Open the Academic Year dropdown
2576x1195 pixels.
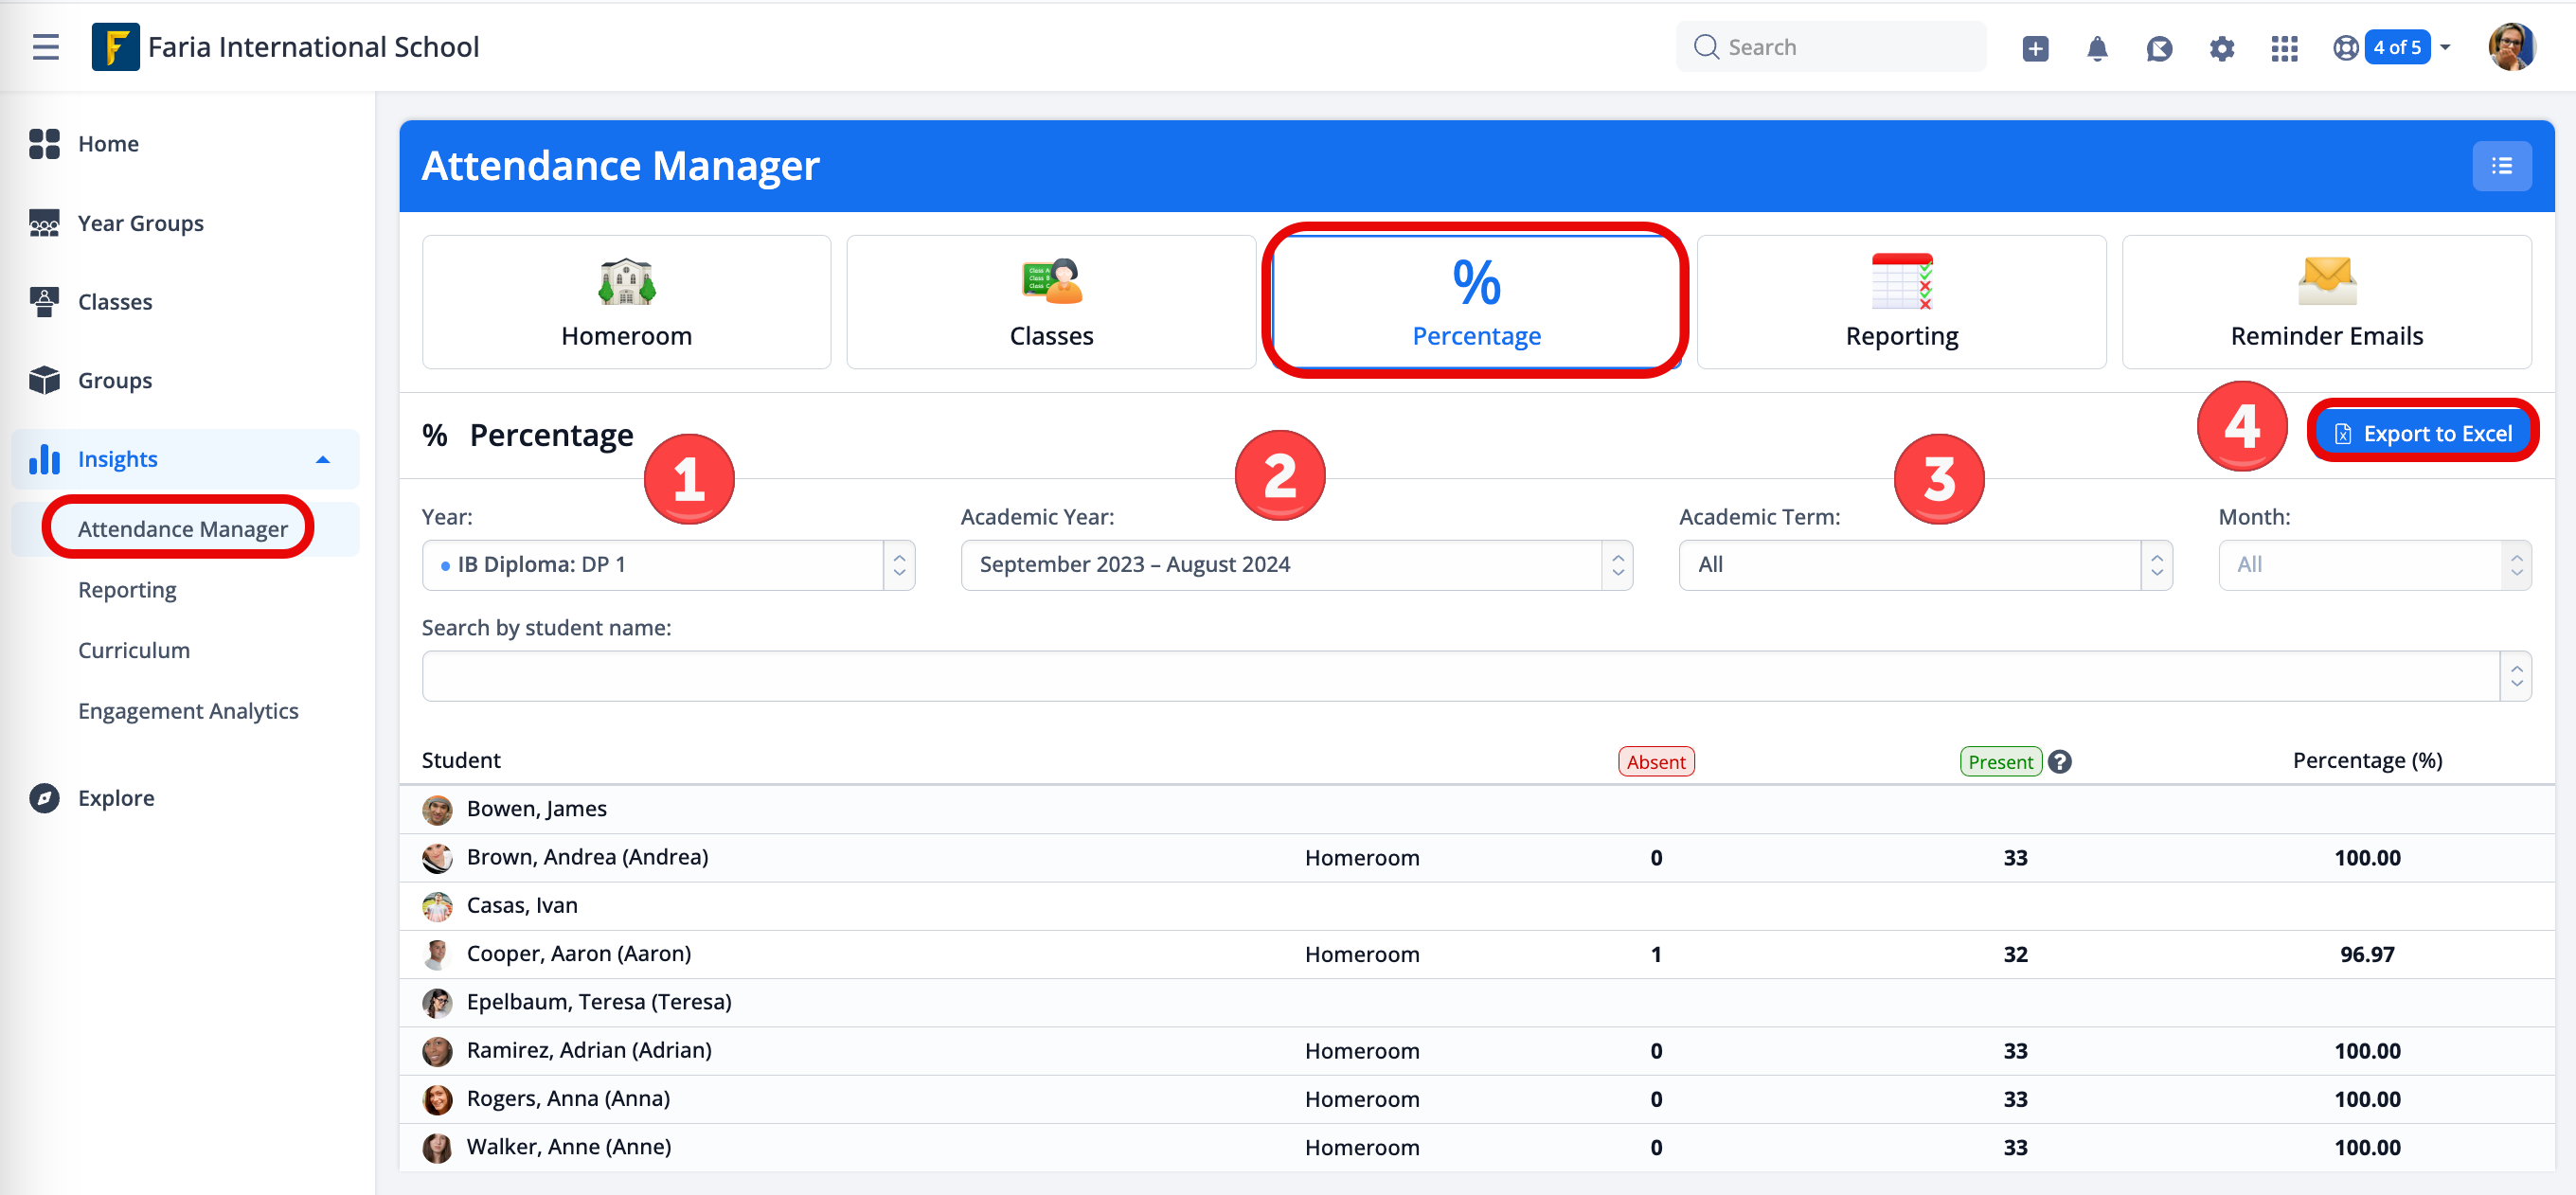(1296, 565)
